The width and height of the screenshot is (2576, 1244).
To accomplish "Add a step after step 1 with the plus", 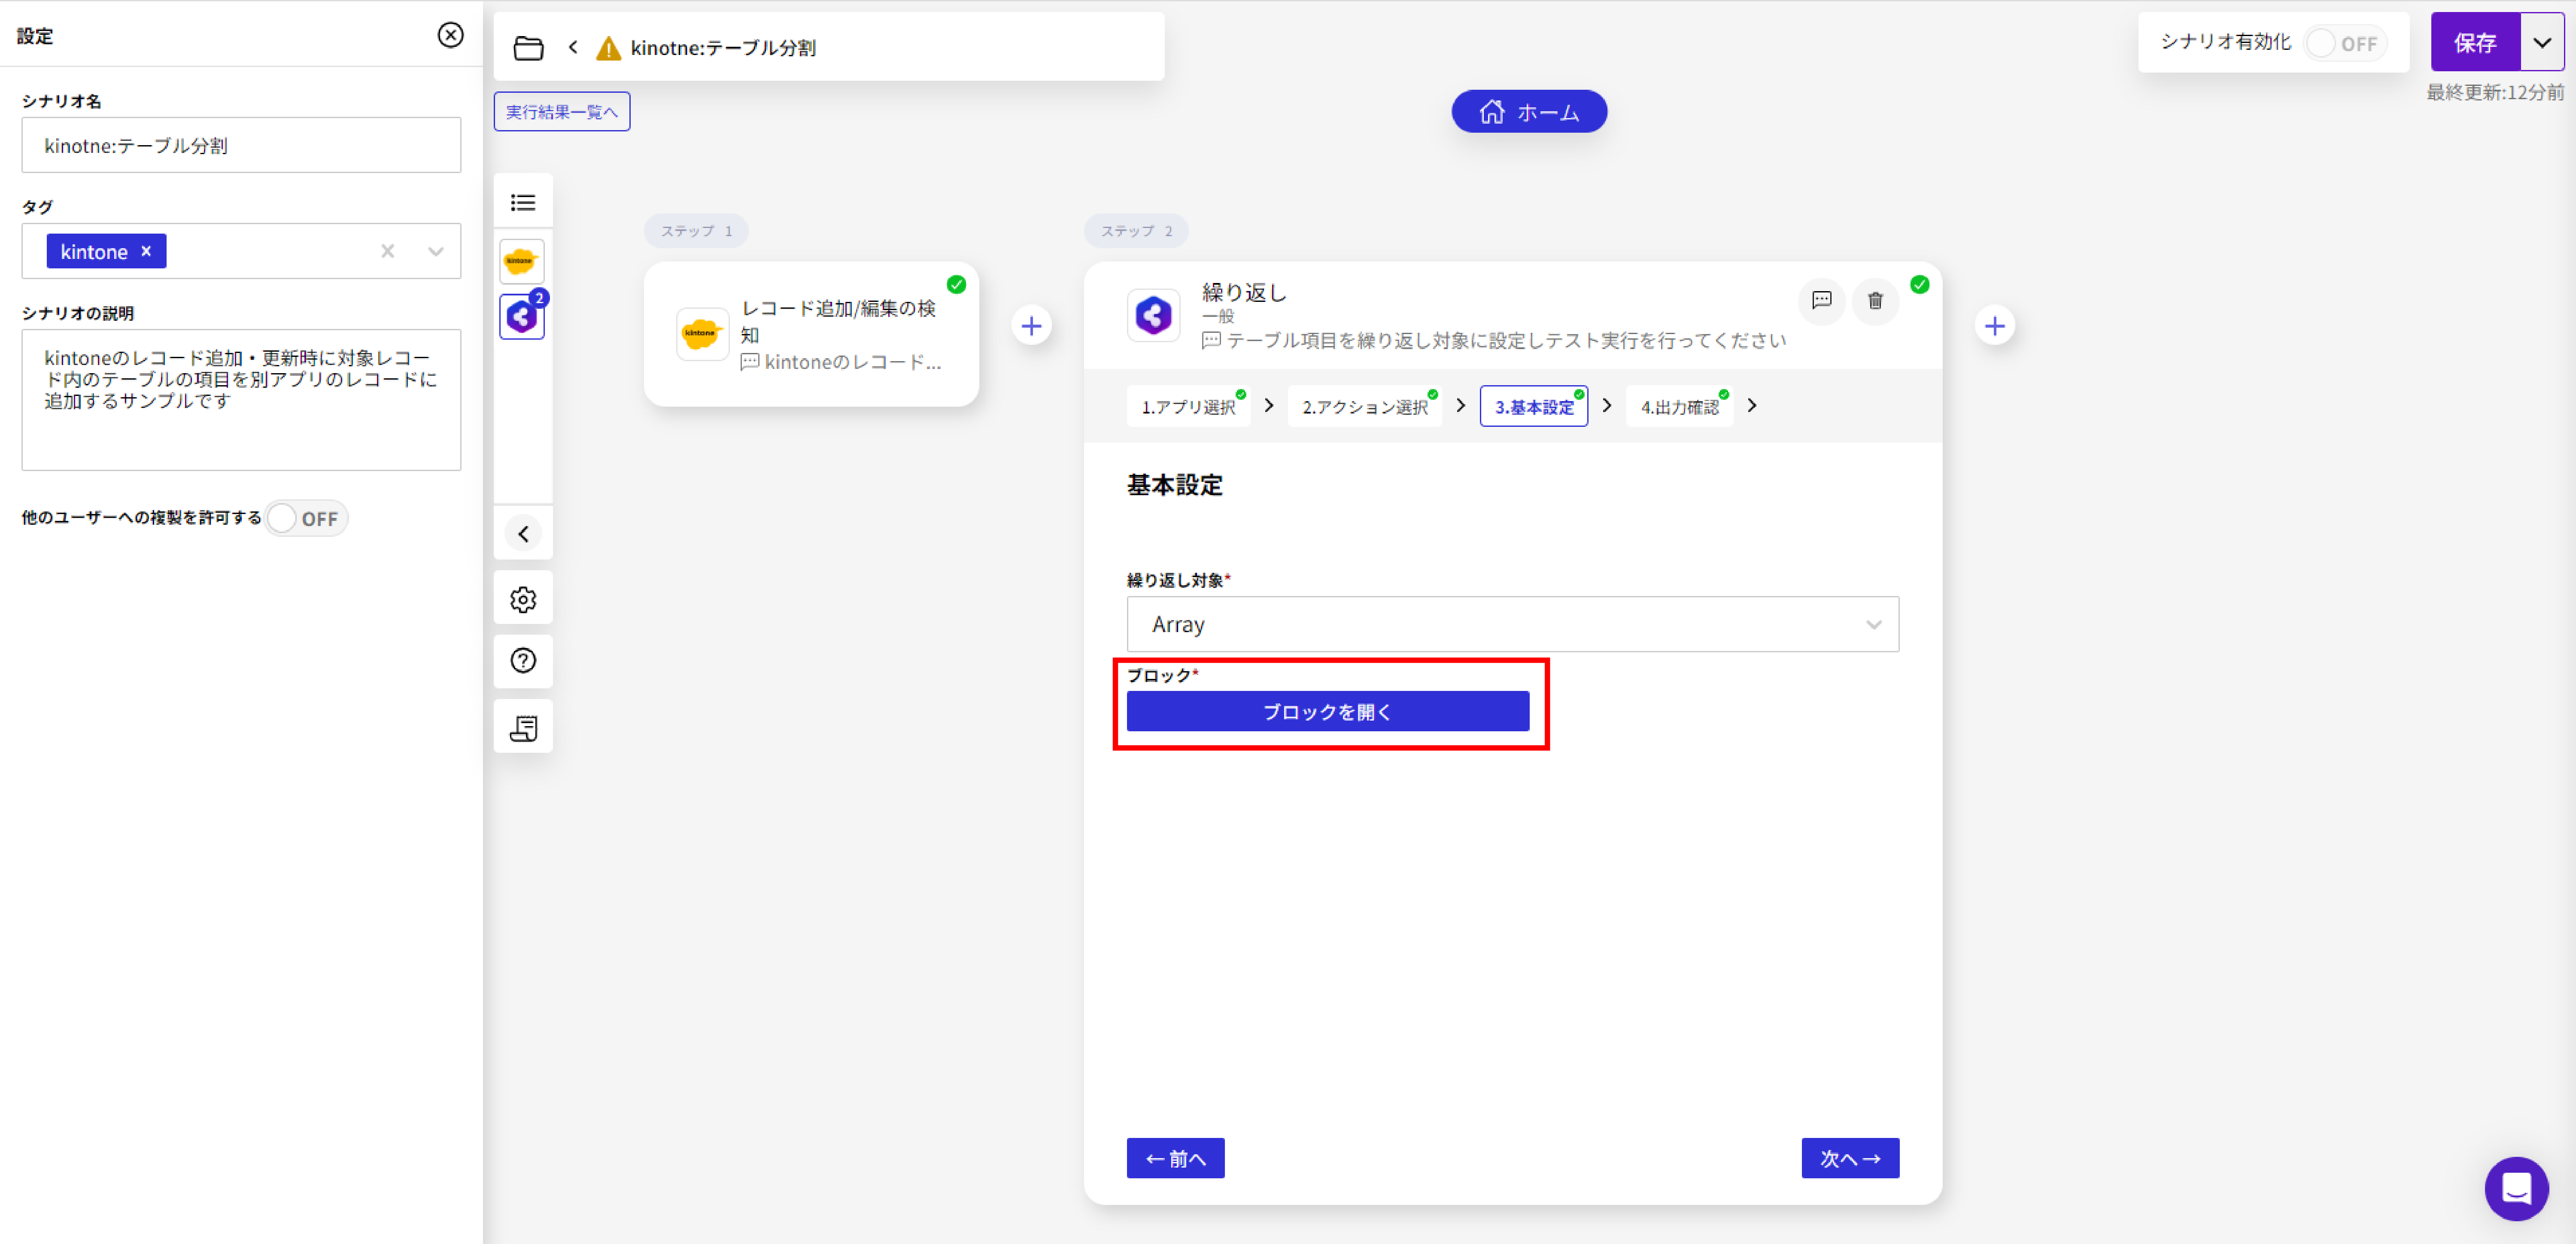I will (x=1031, y=326).
